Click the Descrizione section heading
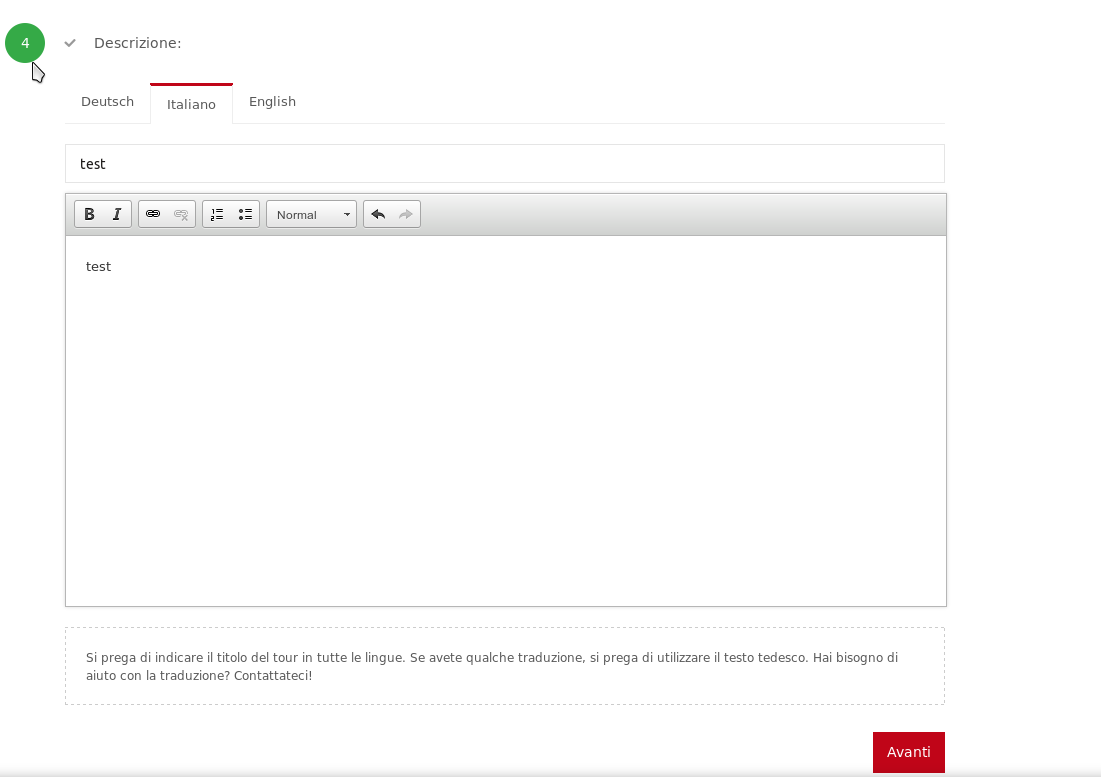 point(138,43)
